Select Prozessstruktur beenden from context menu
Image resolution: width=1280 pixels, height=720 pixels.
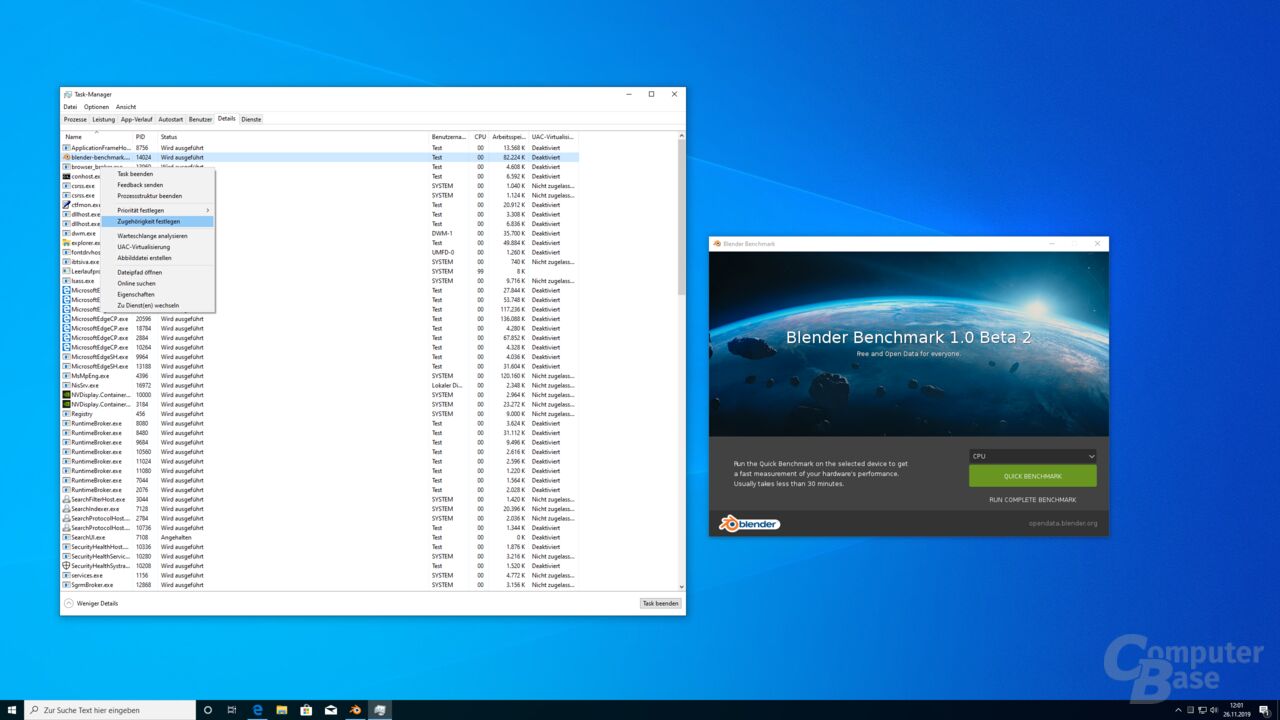157,196
